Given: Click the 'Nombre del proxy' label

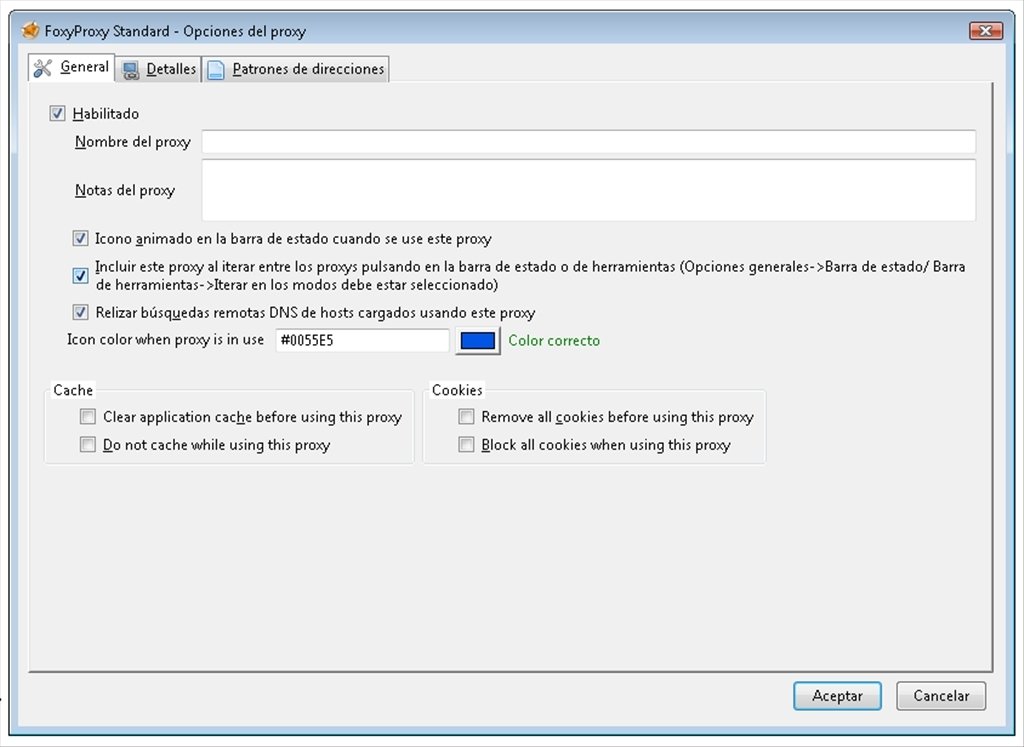Looking at the screenshot, I should click(133, 142).
